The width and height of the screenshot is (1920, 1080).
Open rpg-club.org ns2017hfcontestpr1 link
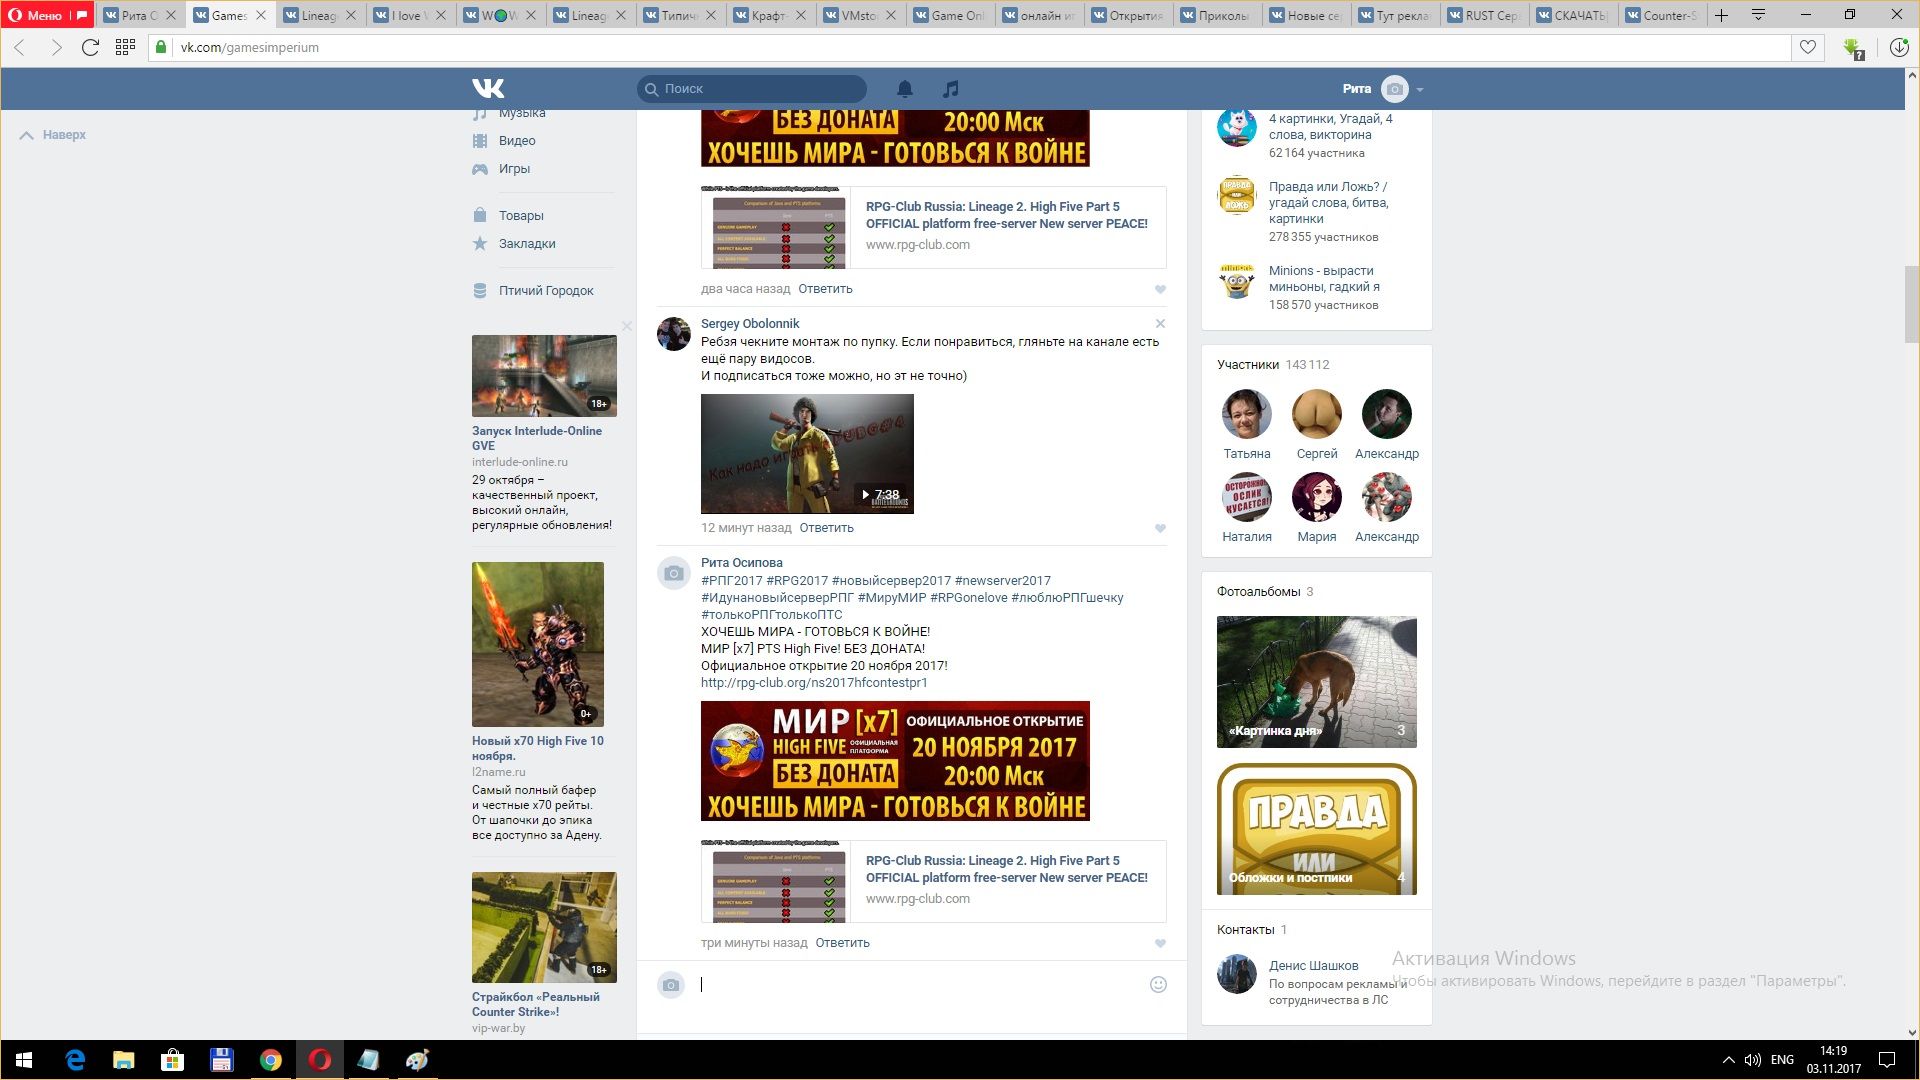pos(814,682)
